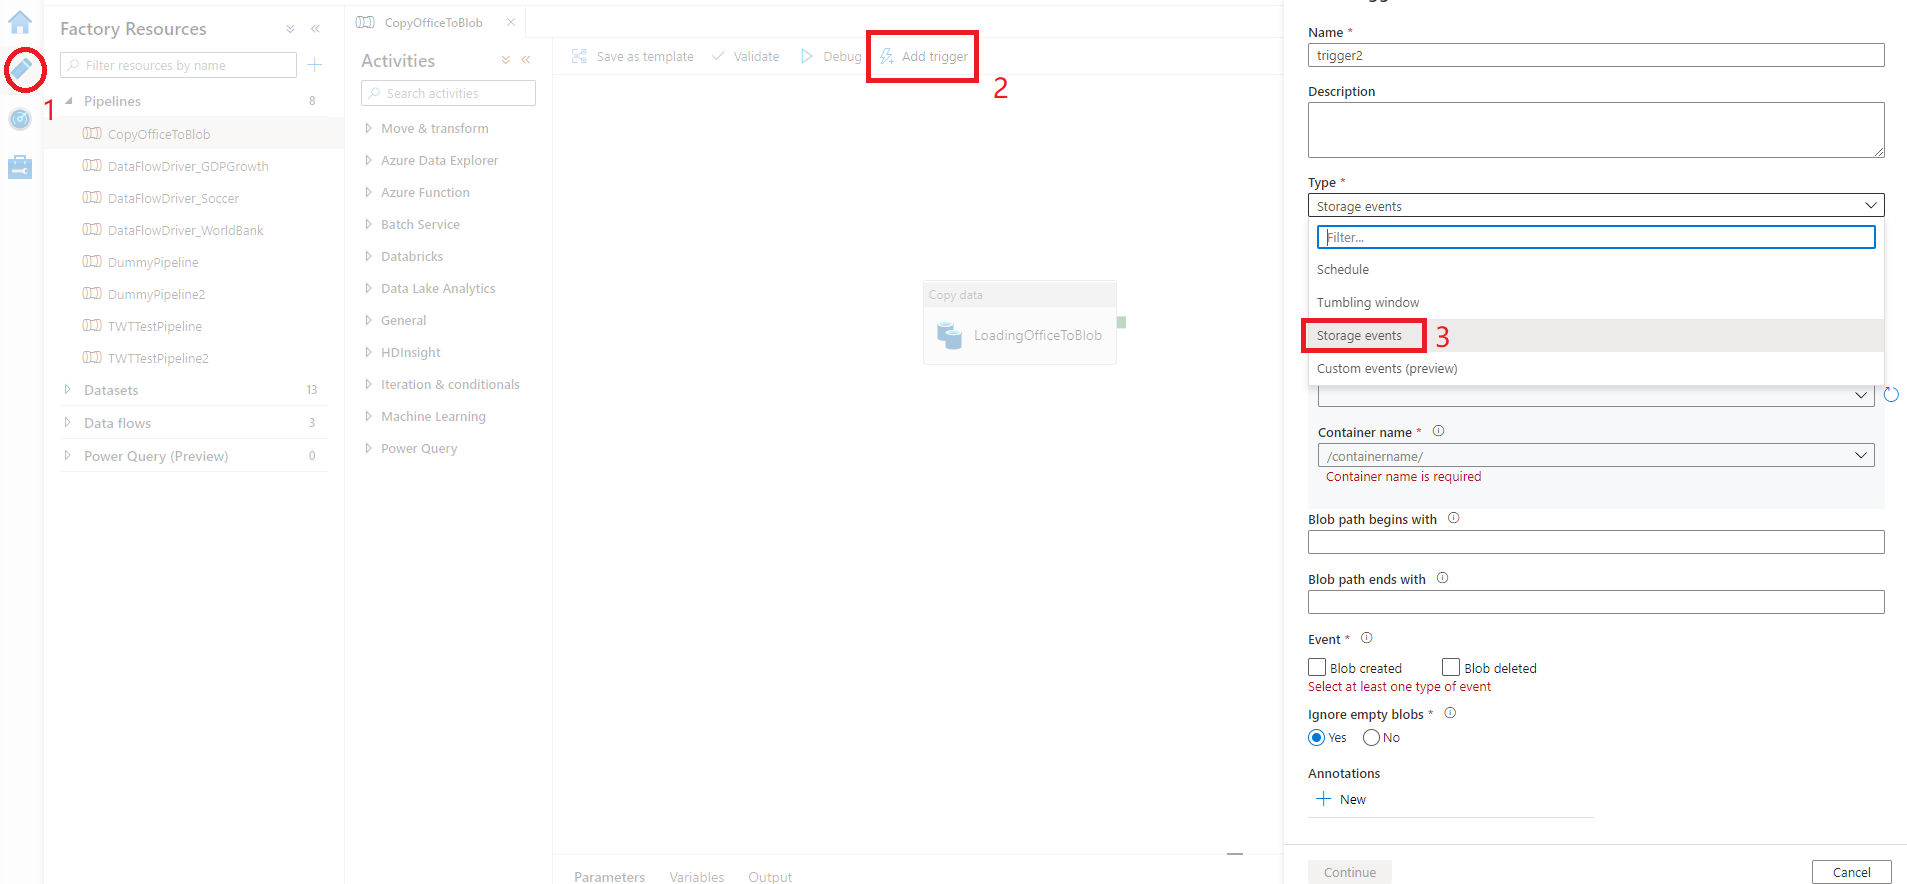Open the Monitor gauge icon

tap(20, 119)
